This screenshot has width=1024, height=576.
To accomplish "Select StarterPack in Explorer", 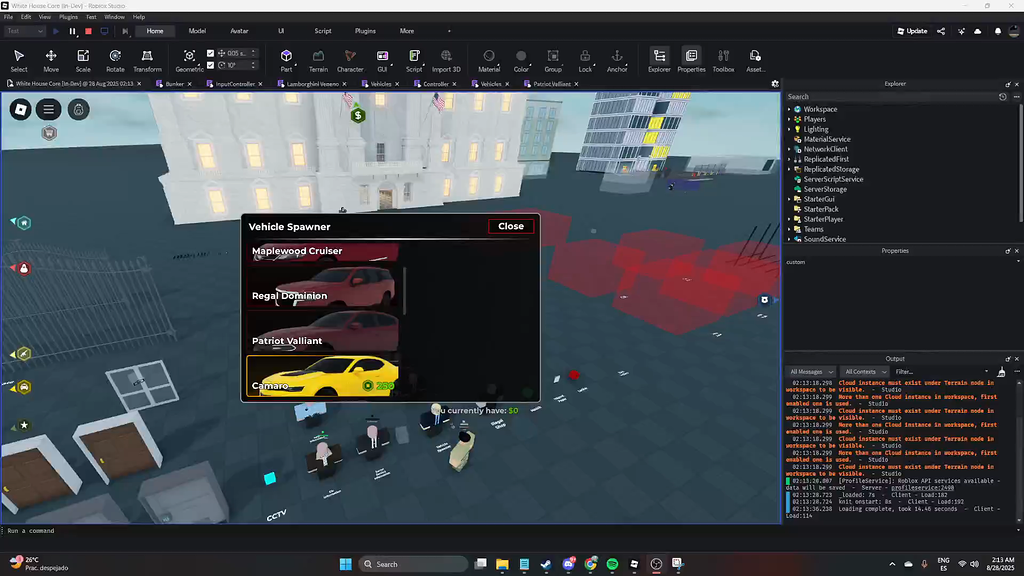I will coord(820,209).
